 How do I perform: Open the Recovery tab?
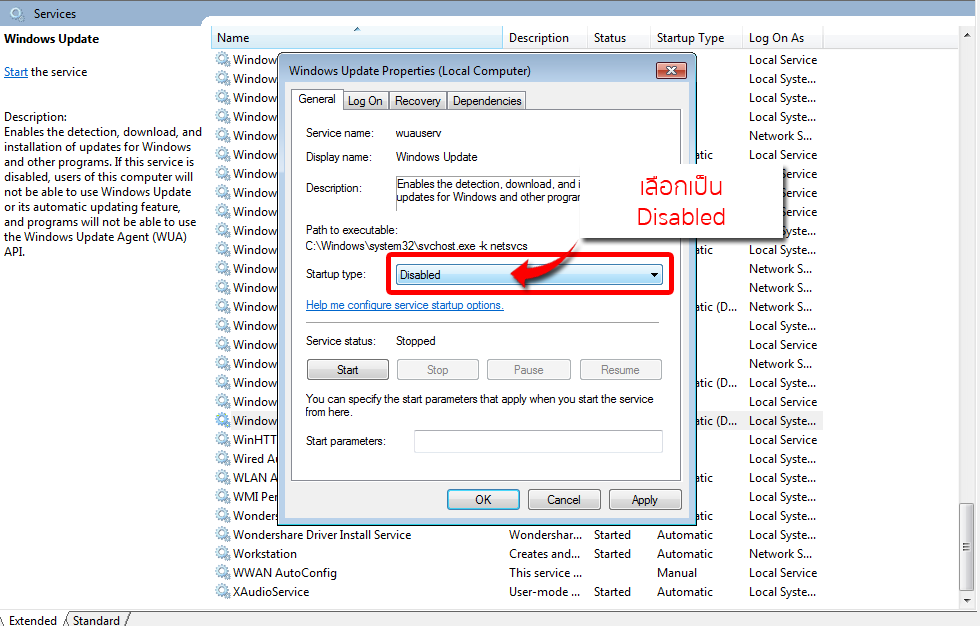coord(417,101)
